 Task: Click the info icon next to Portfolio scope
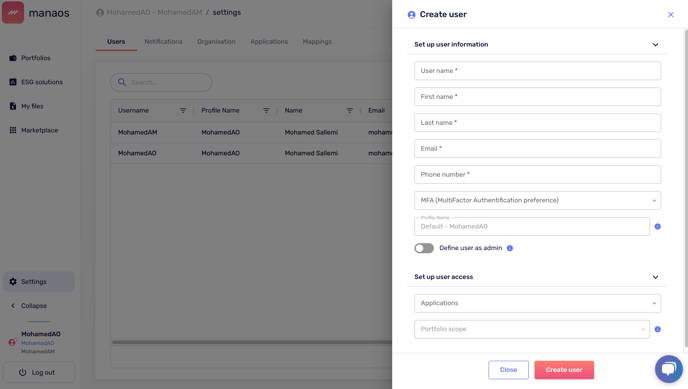(657, 329)
